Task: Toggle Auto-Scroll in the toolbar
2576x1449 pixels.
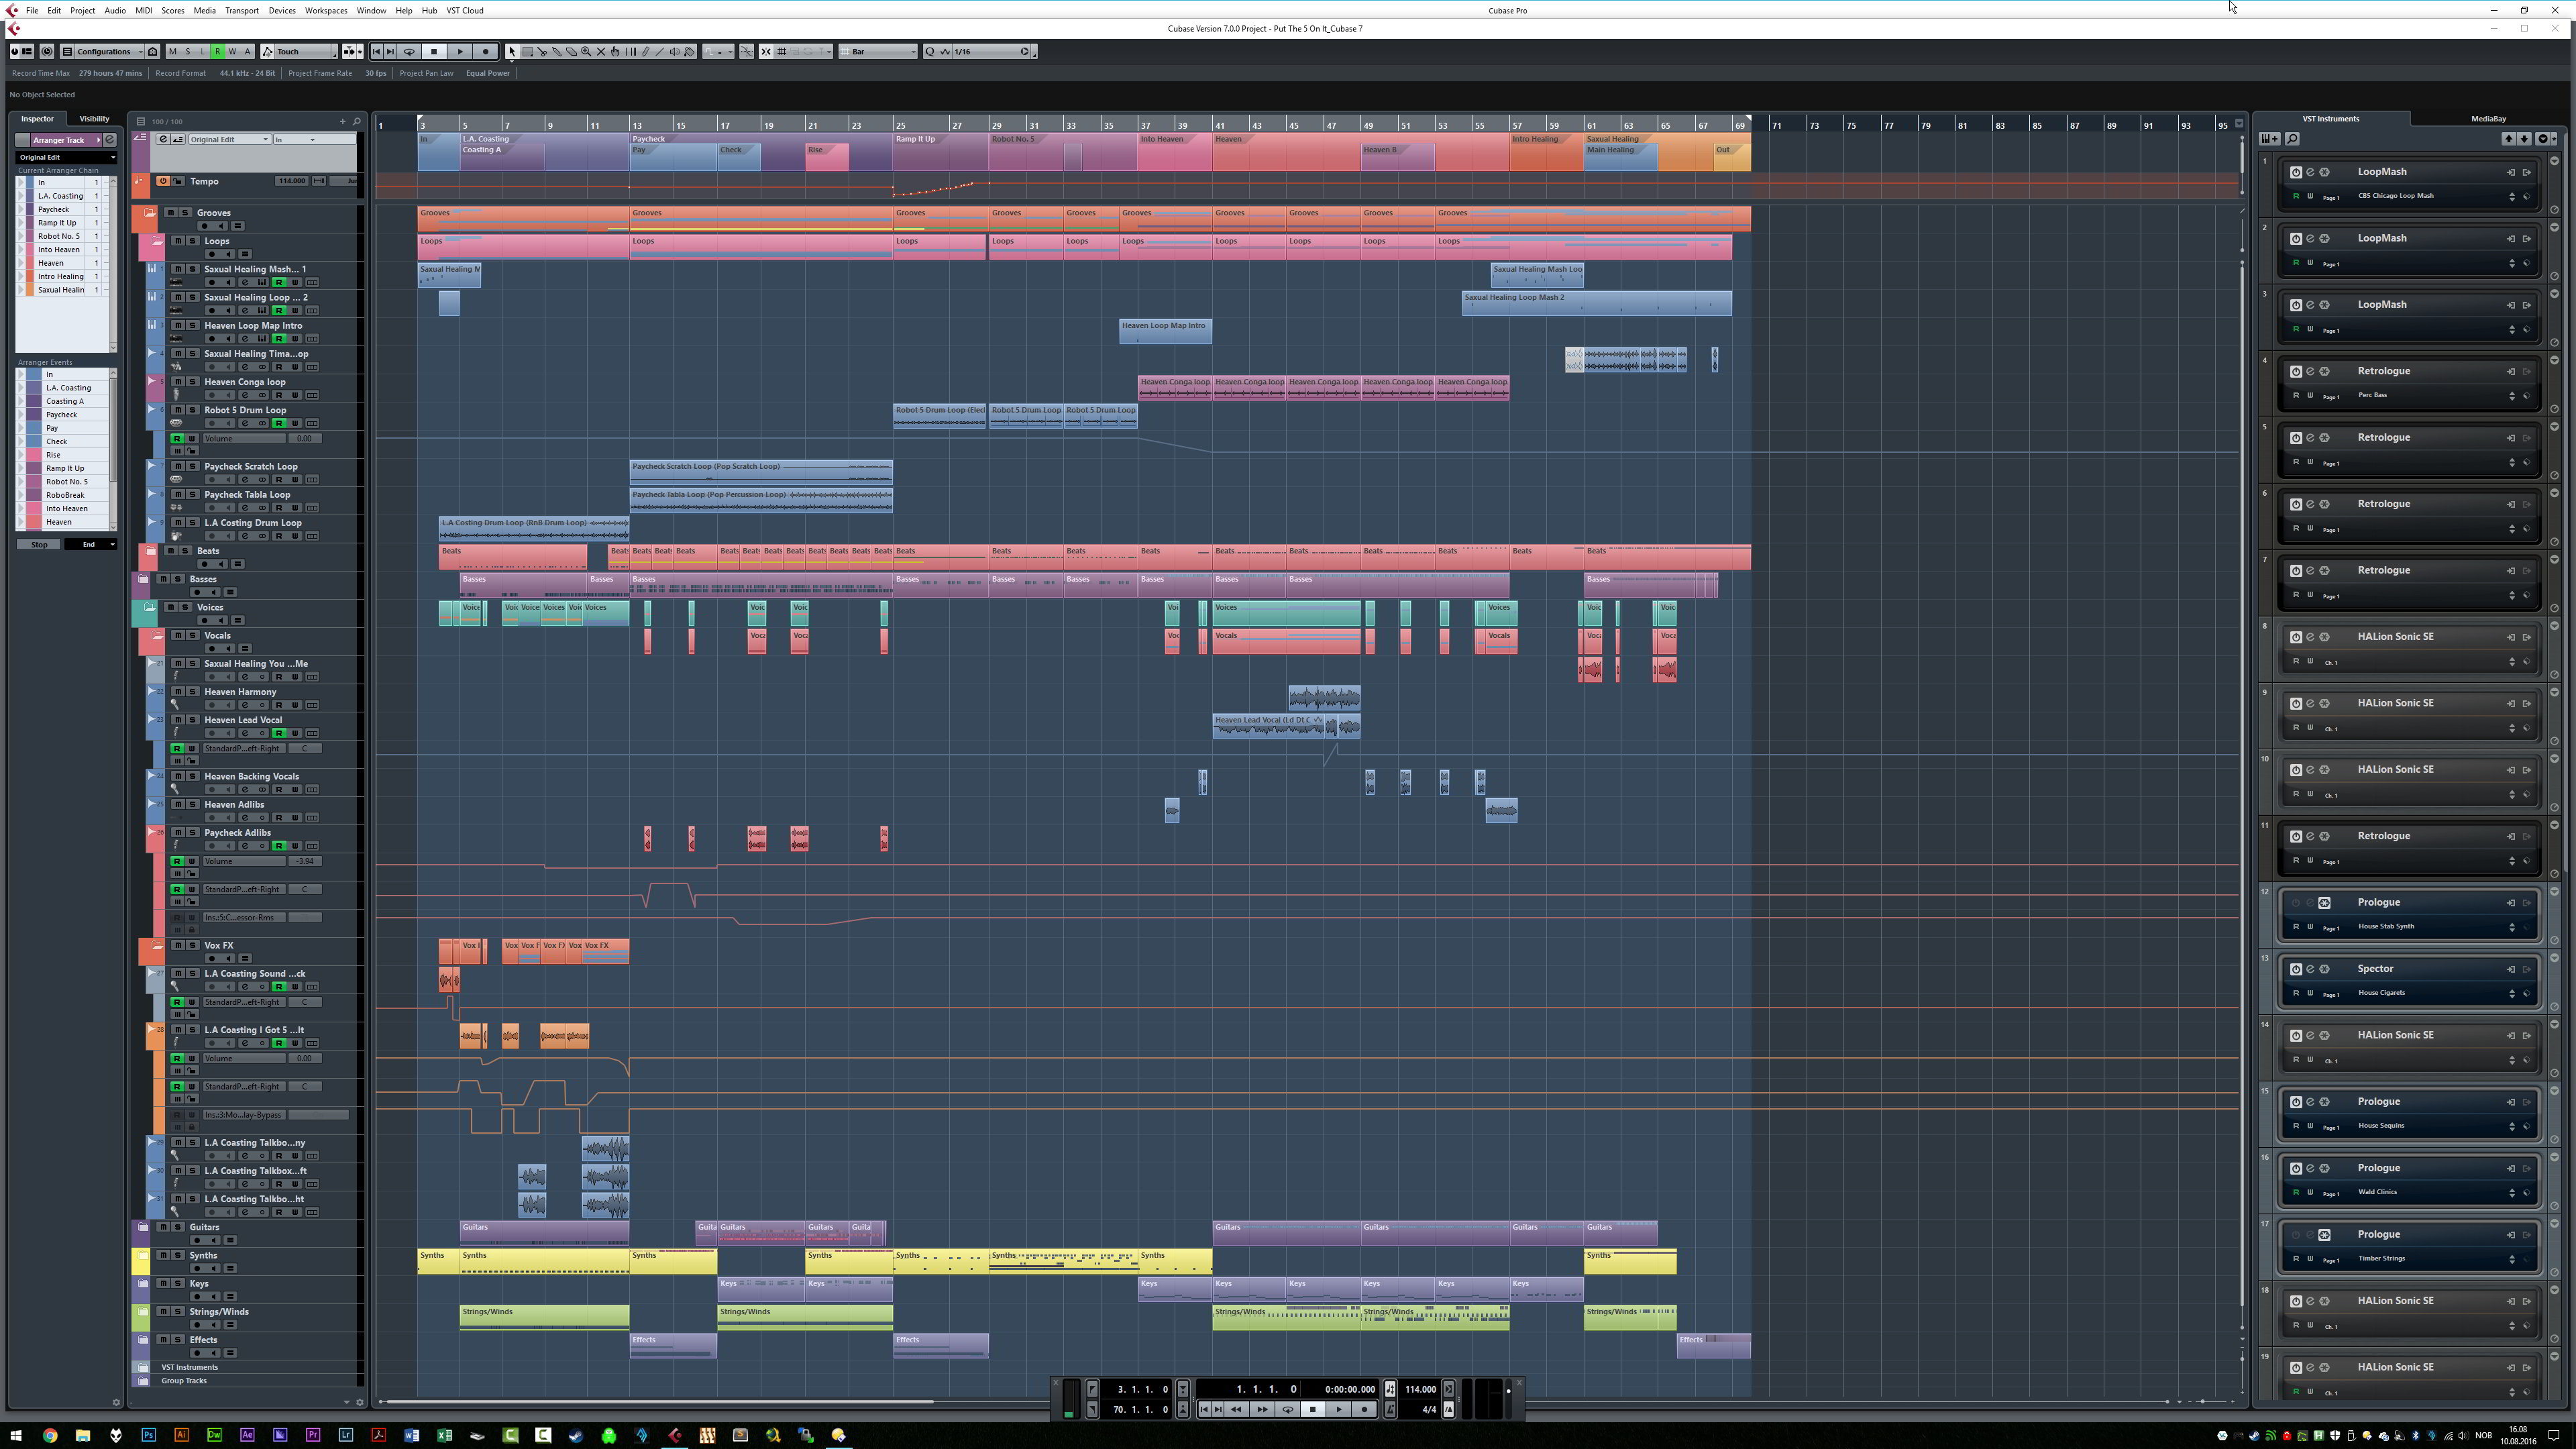Action: click(349, 52)
